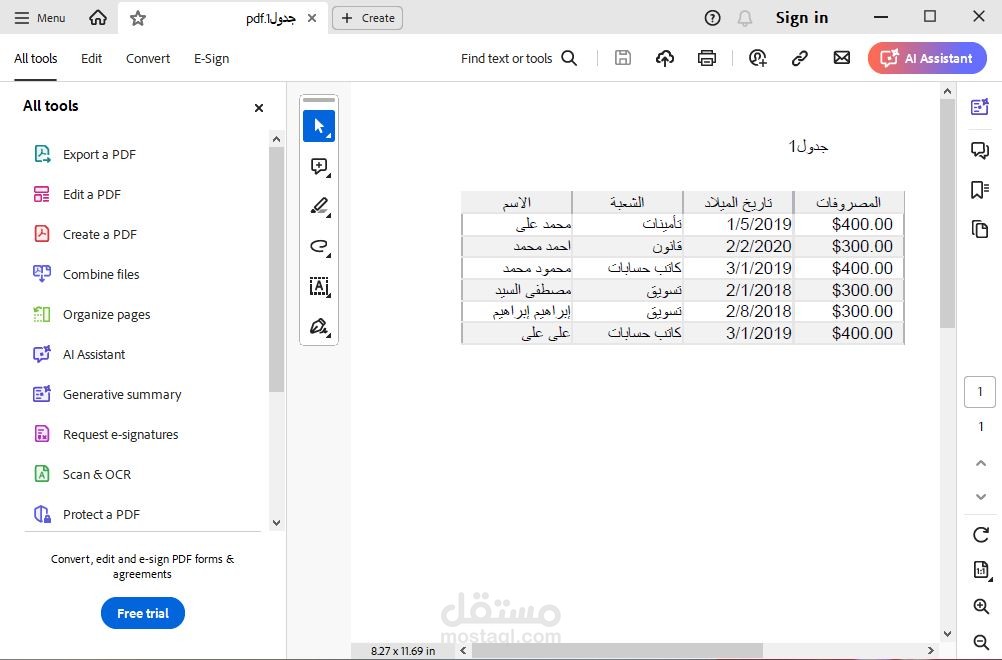Open the Convert tab

(x=148, y=58)
